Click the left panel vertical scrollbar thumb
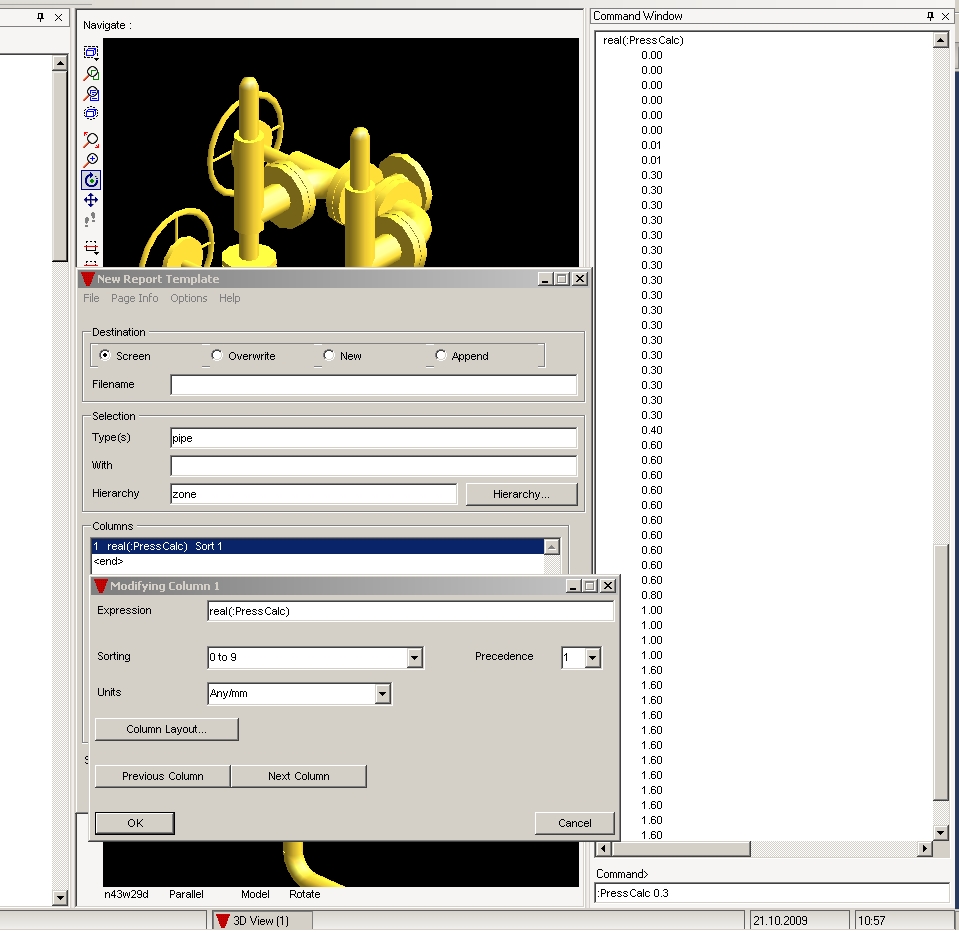Viewport: 959px width, 933px height. click(x=60, y=166)
